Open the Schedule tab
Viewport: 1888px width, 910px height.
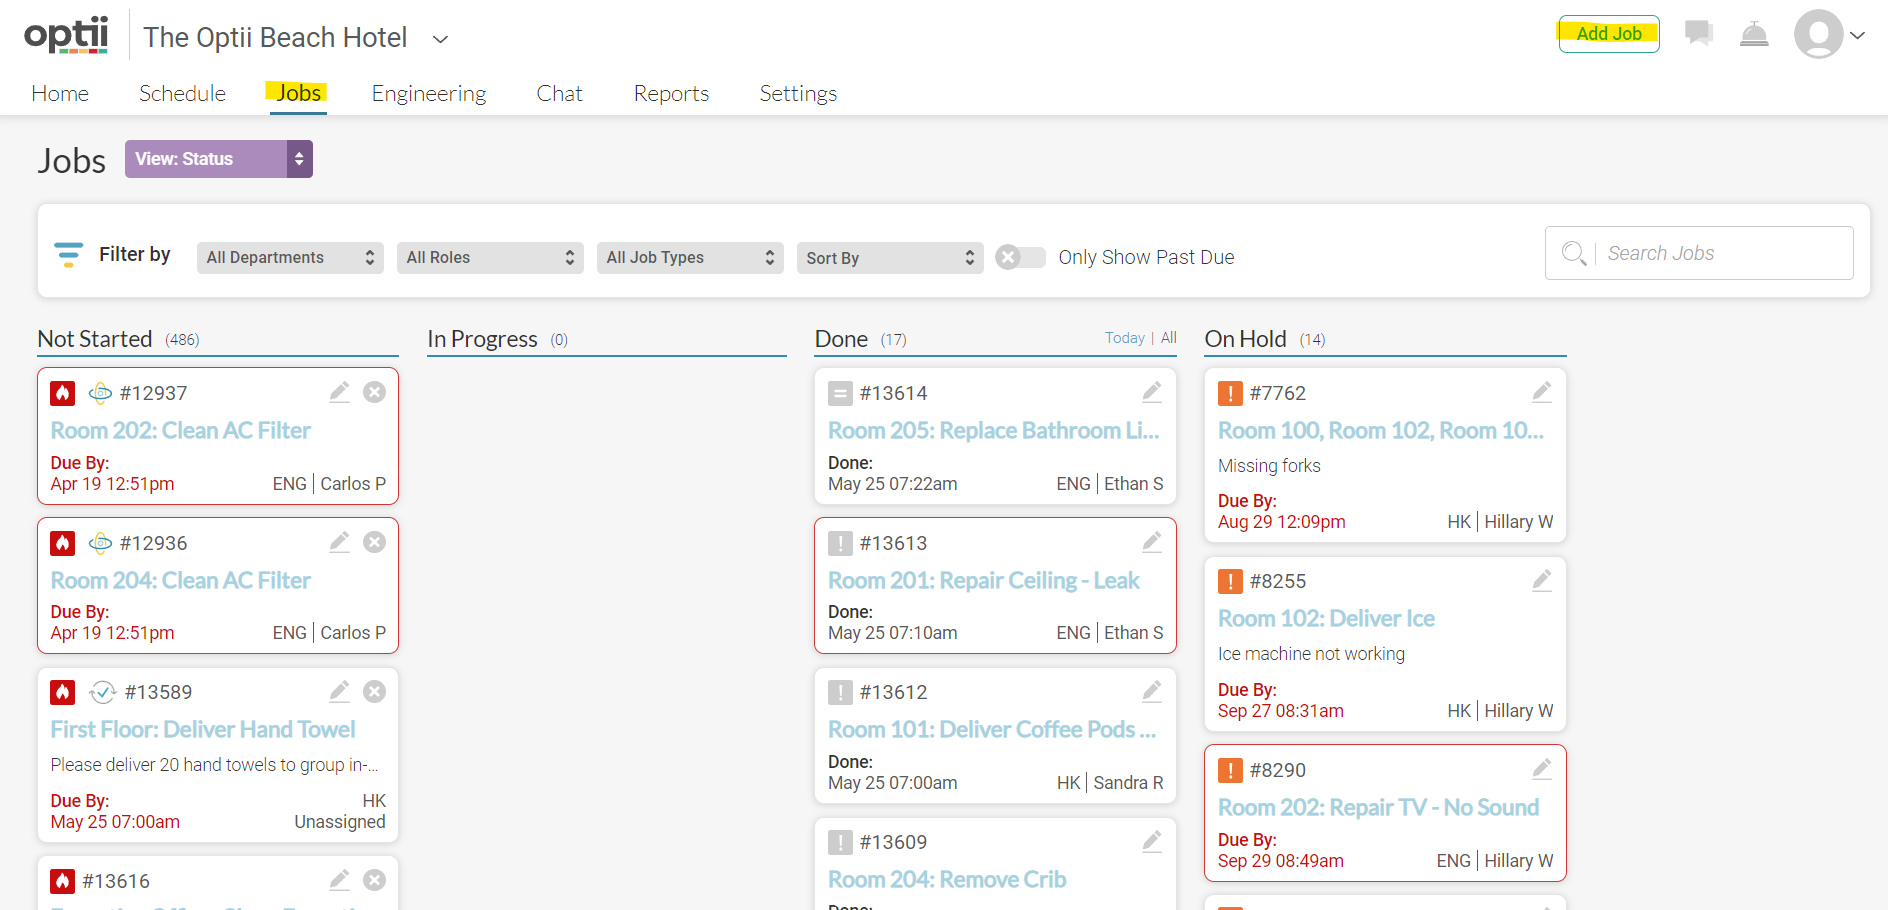[x=182, y=93]
